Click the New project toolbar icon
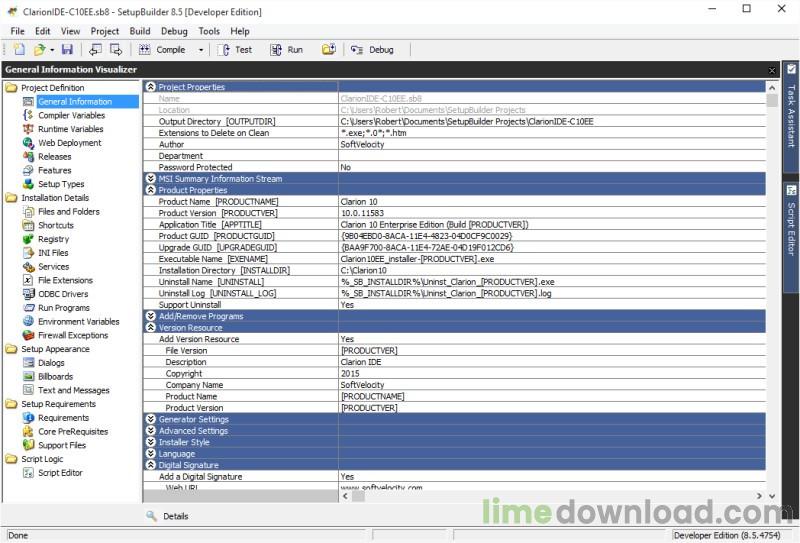Image resolution: width=800 pixels, height=543 pixels. click(x=19, y=49)
